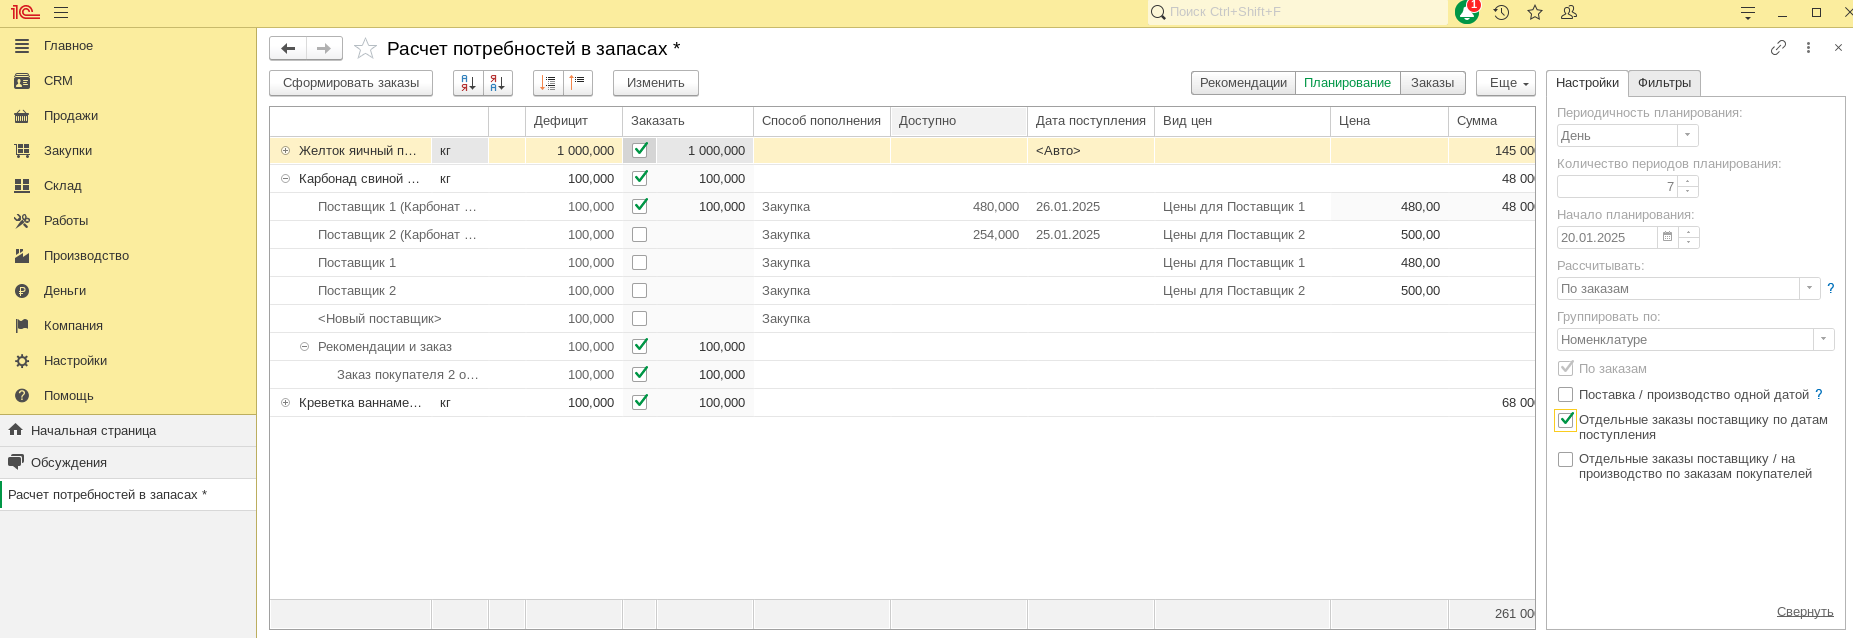
Task: Check order box for Поставщик 2 (Карбонат) row
Action: (640, 234)
